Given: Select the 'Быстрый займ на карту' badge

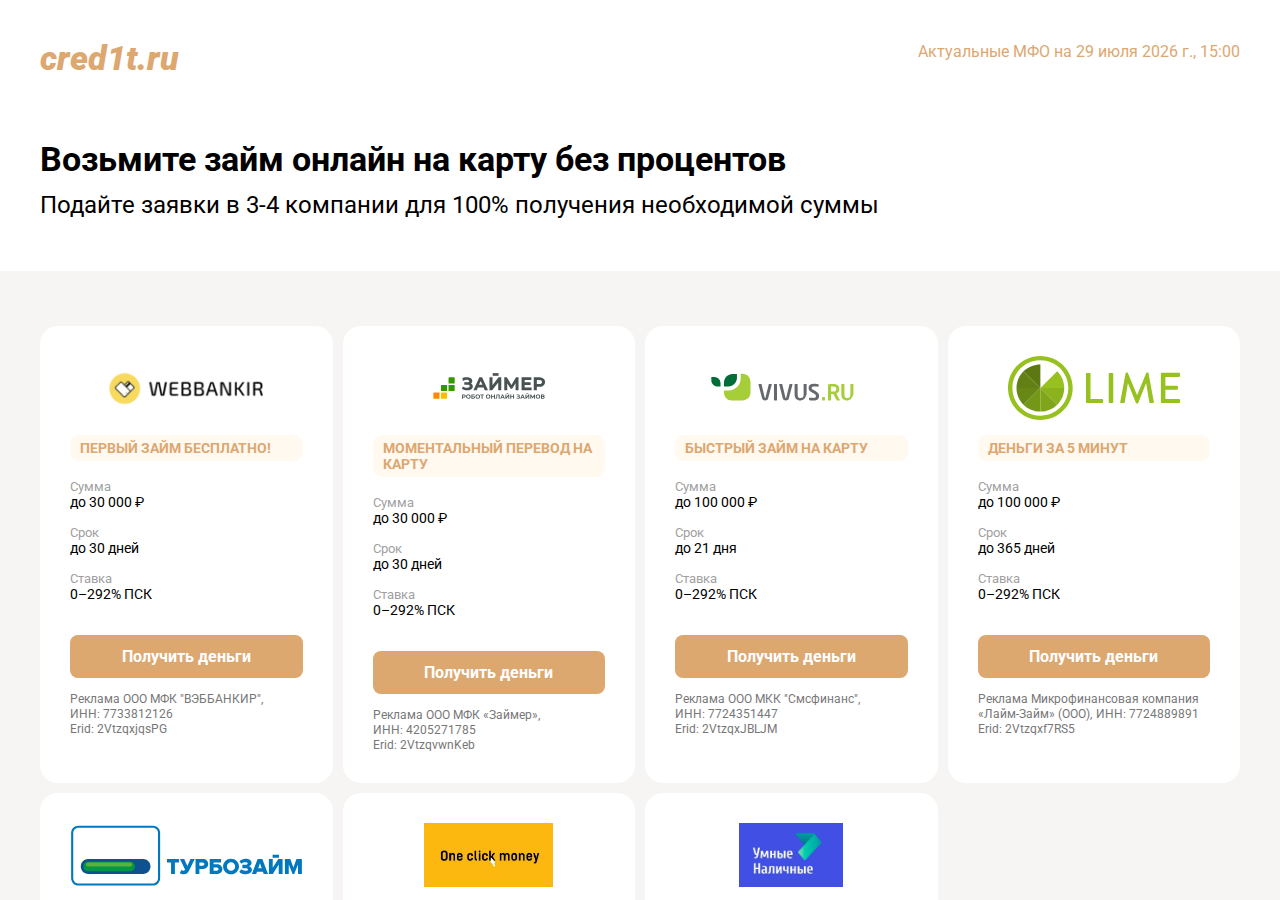Looking at the screenshot, I should tap(791, 448).
